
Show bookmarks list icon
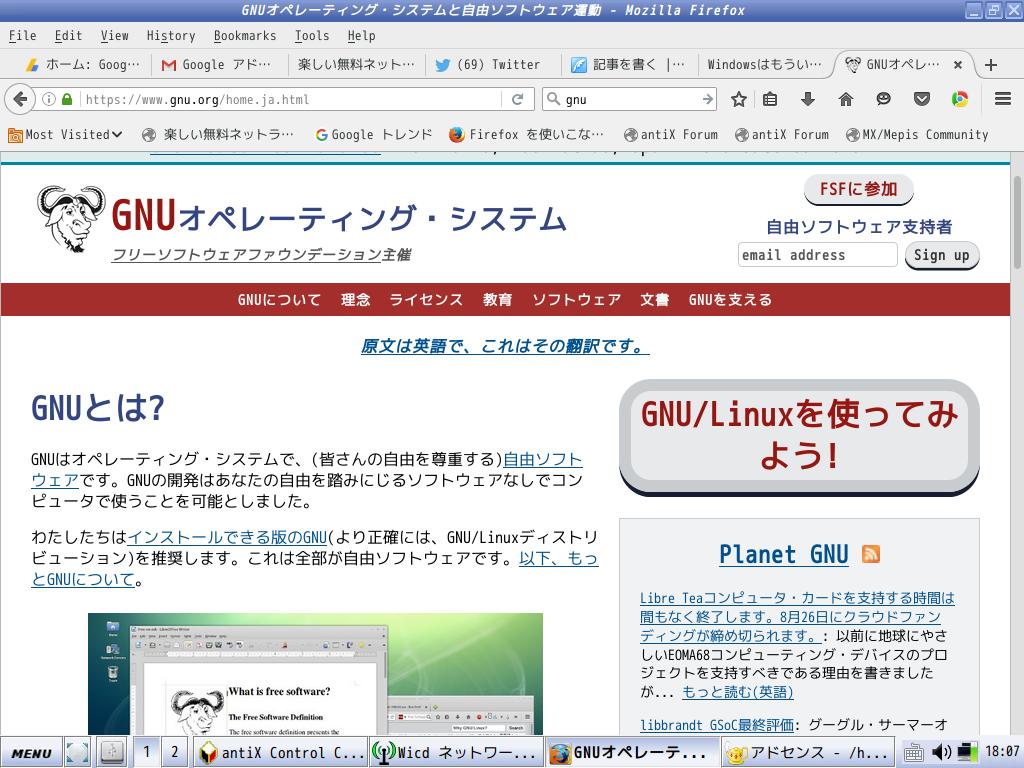(x=770, y=99)
